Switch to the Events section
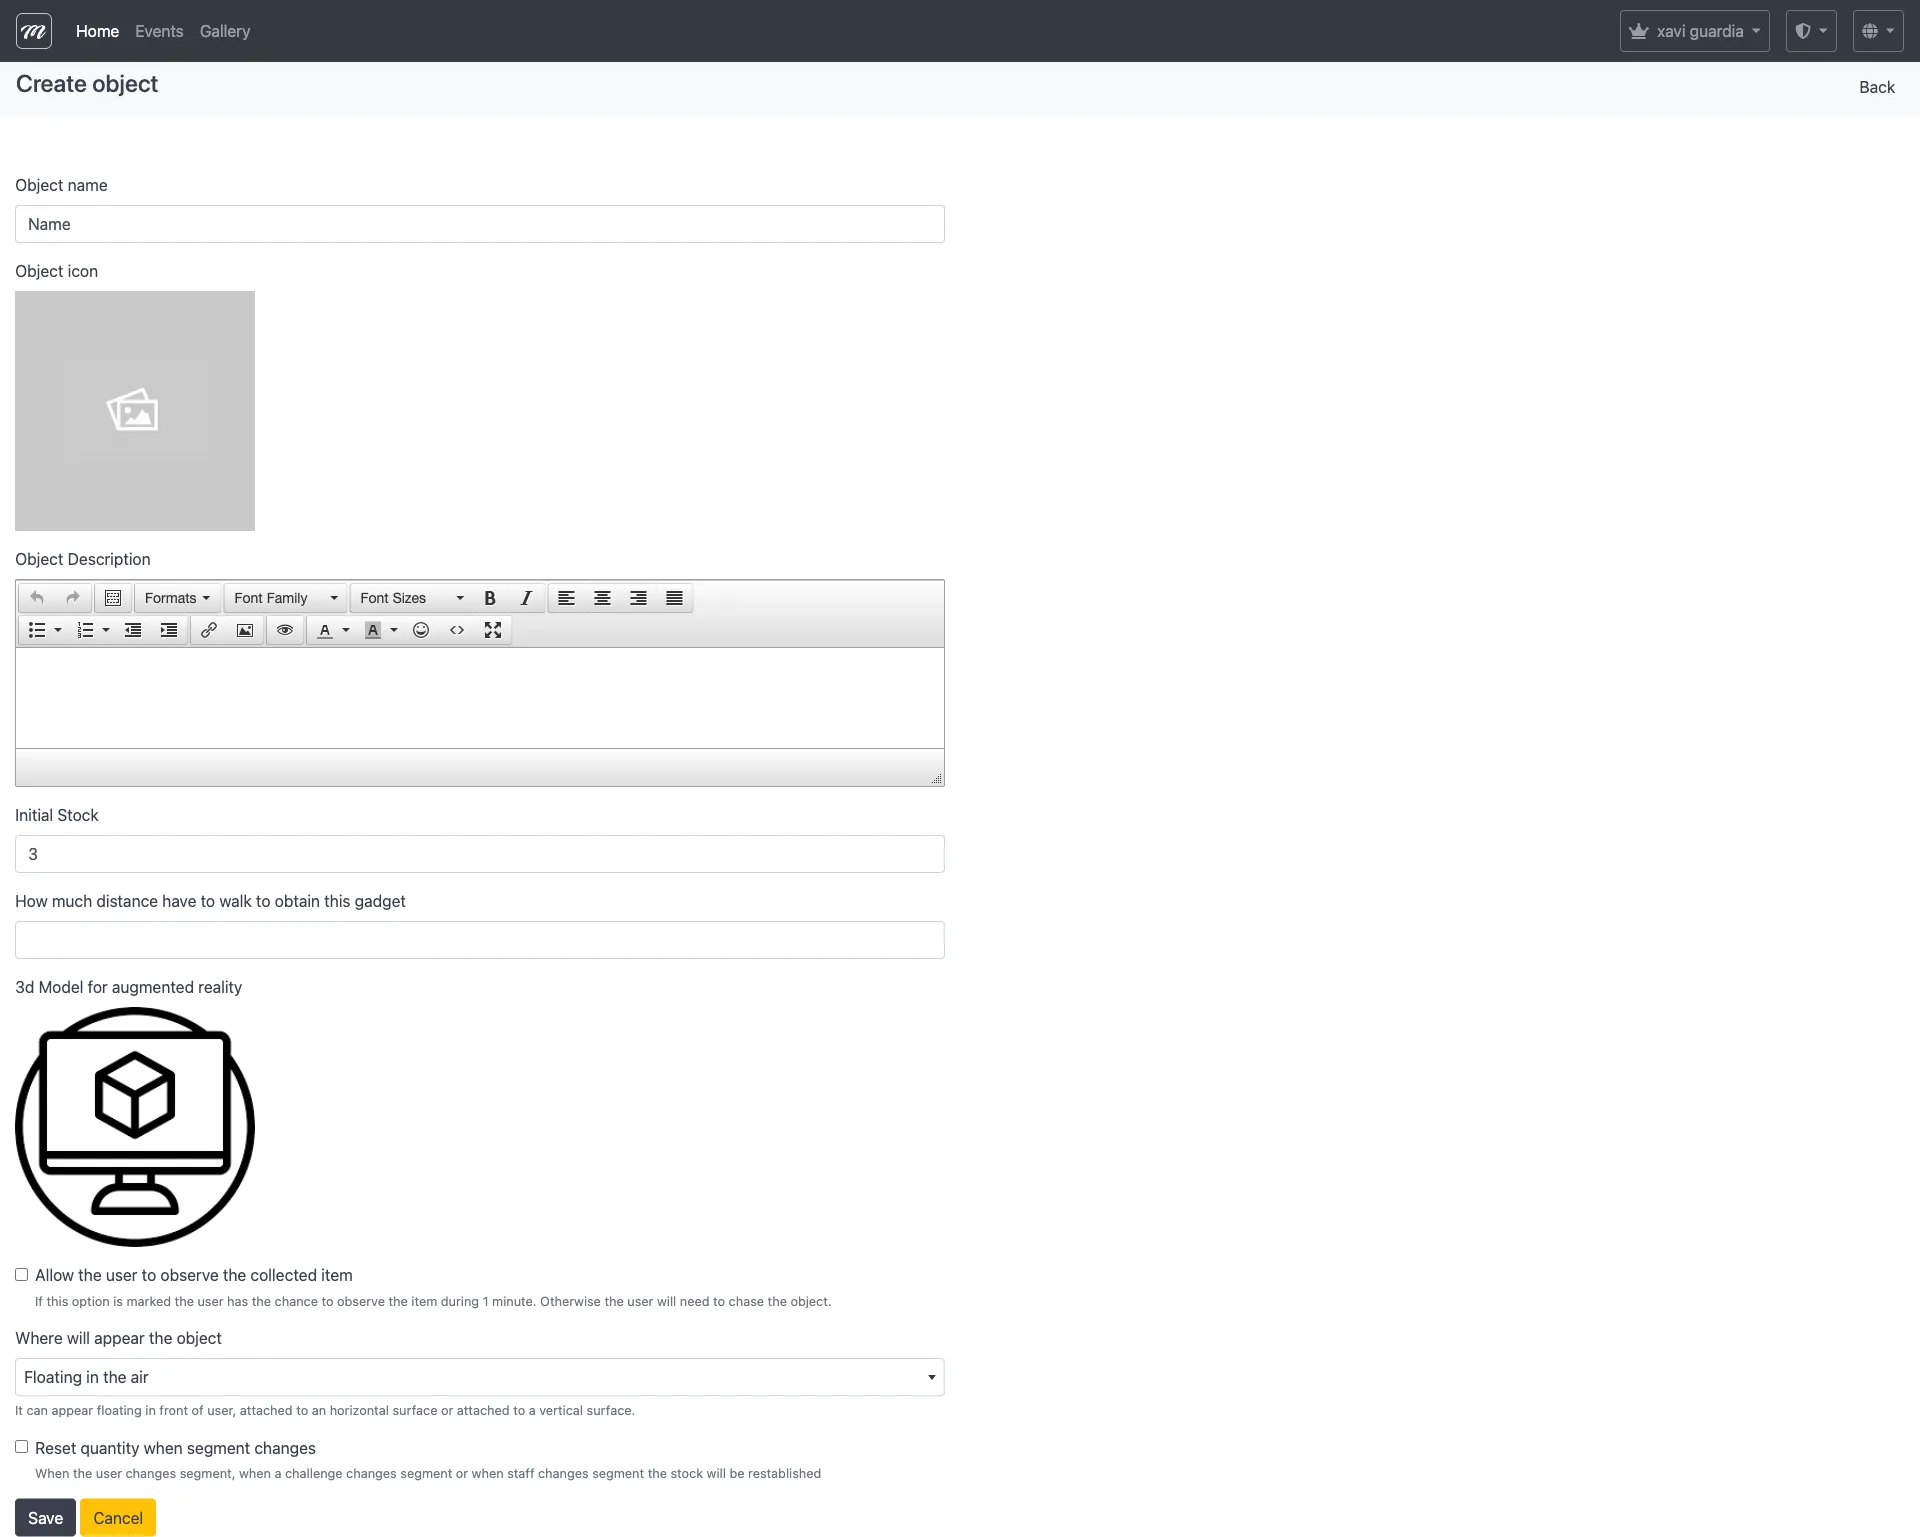Viewport: 1920px width, 1537px height. [158, 31]
